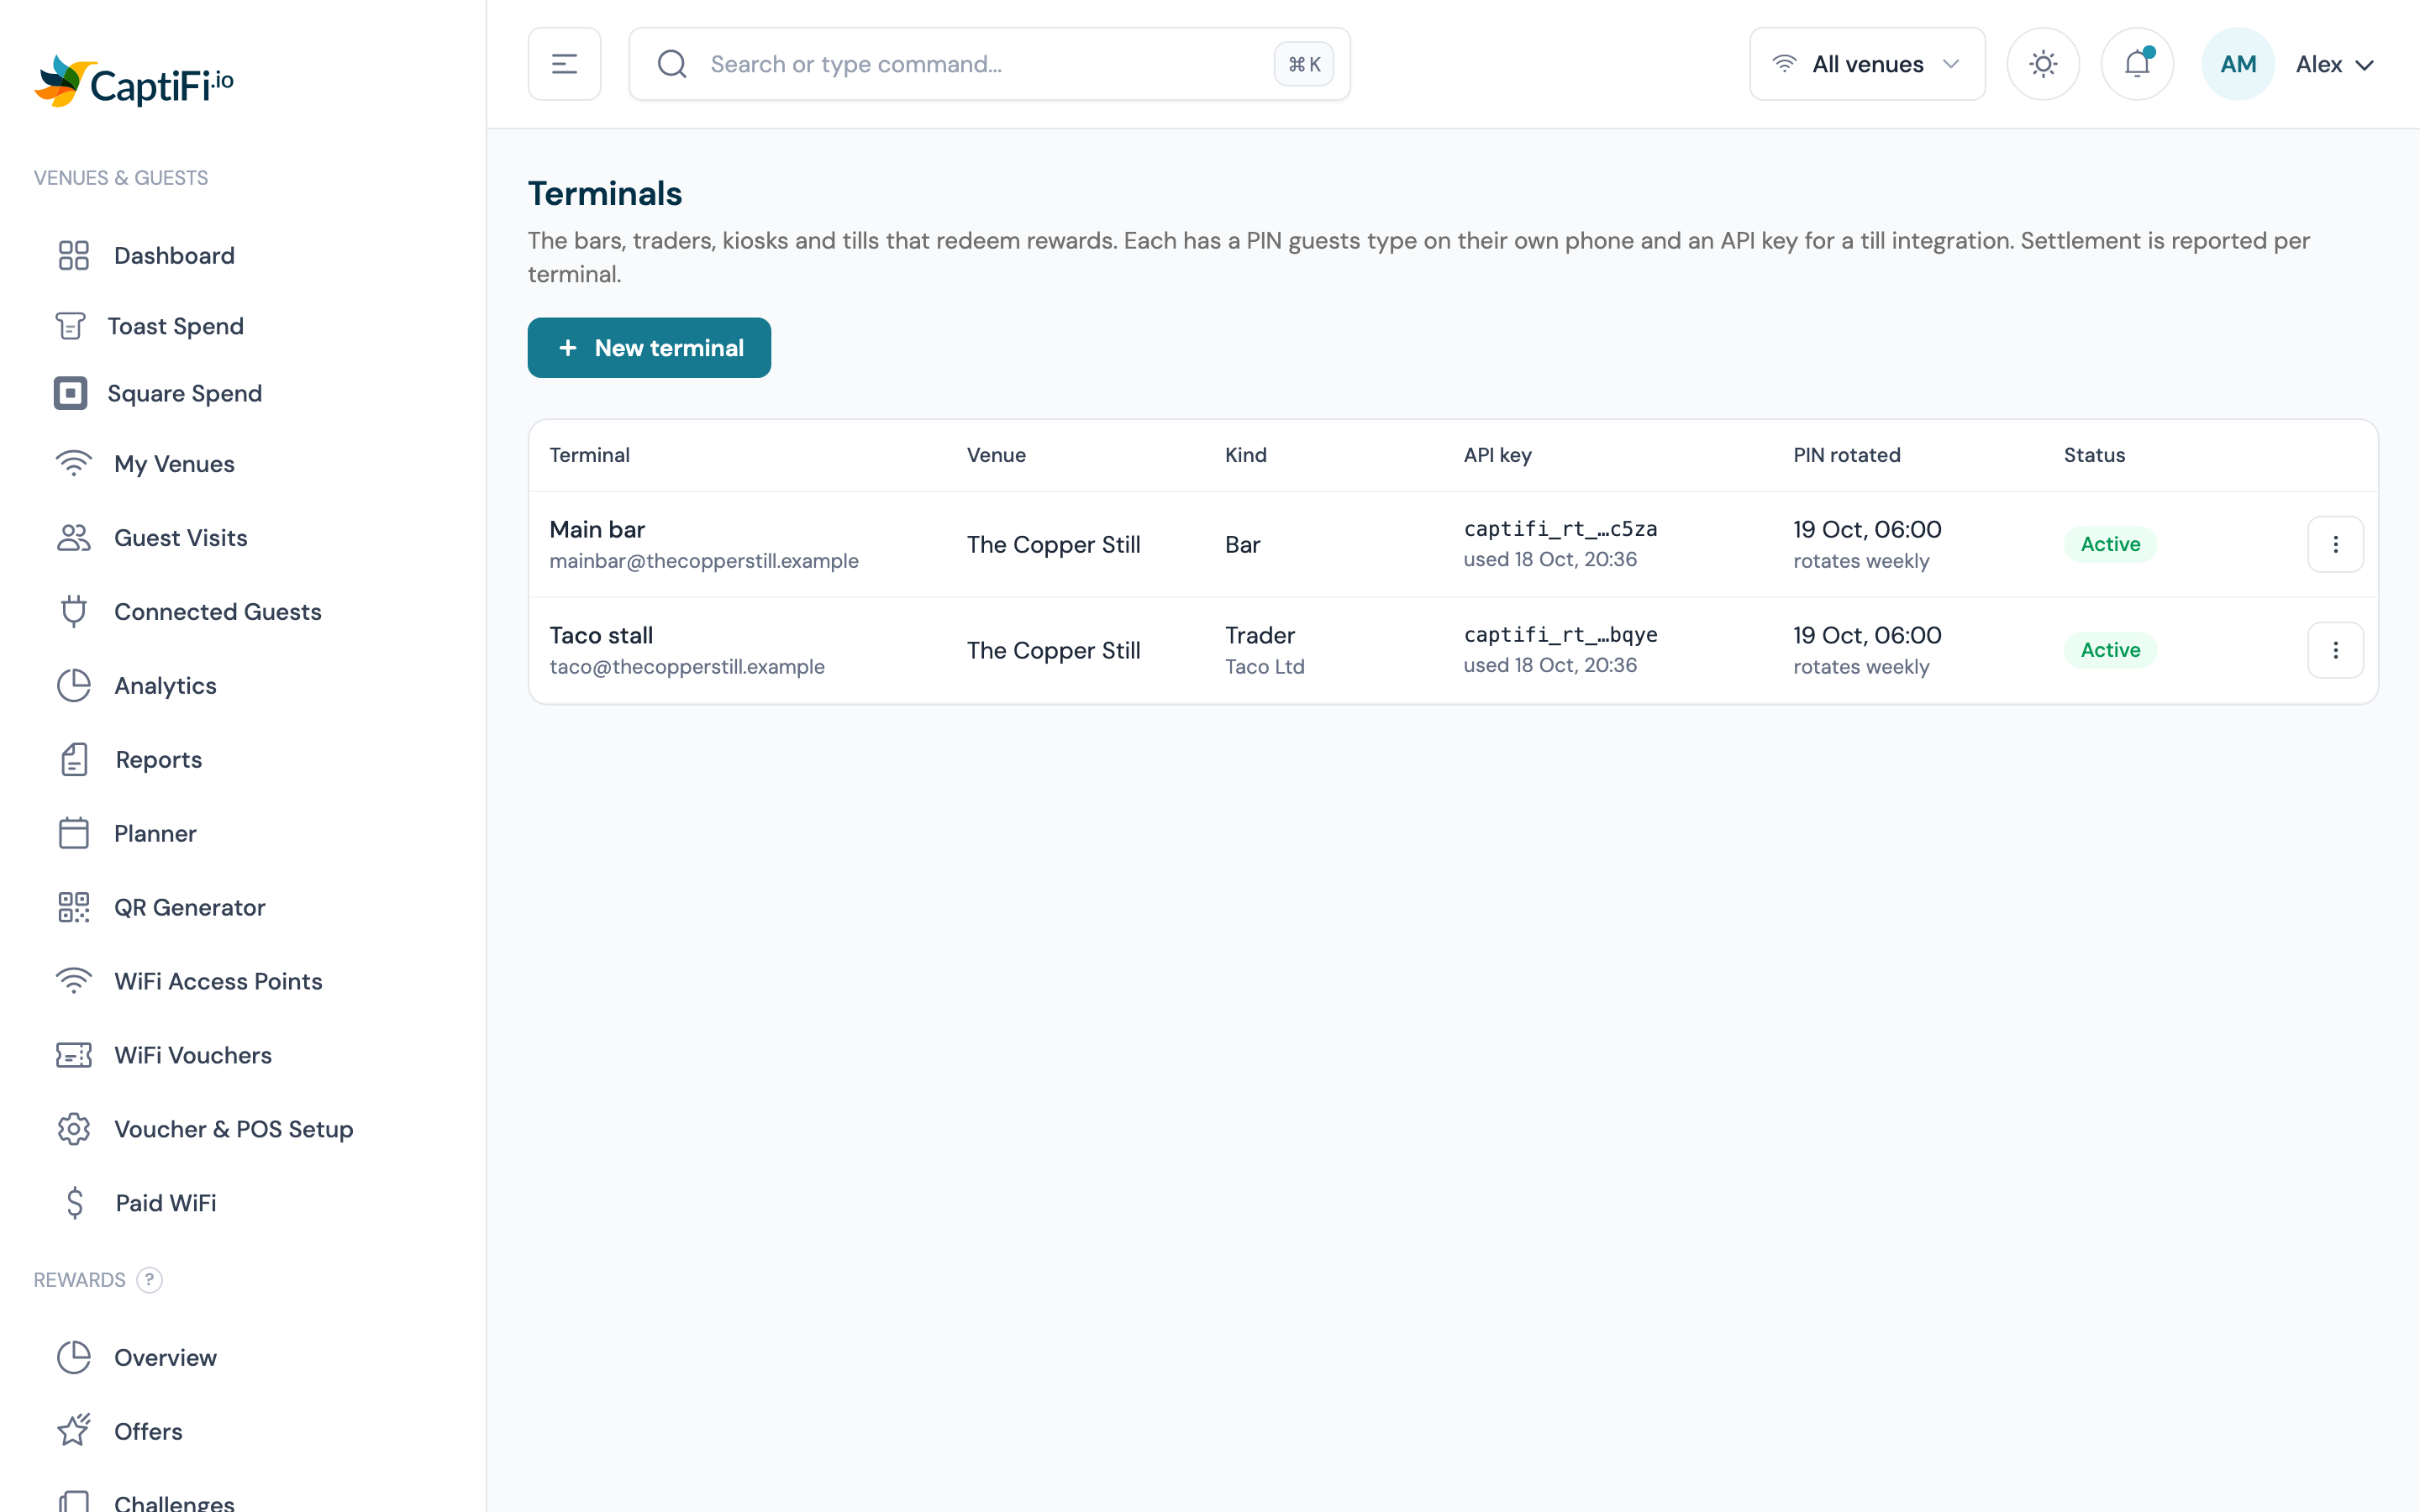Open Connected Guests plug icon
This screenshot has height=1512, width=2420.
pos(73,611)
